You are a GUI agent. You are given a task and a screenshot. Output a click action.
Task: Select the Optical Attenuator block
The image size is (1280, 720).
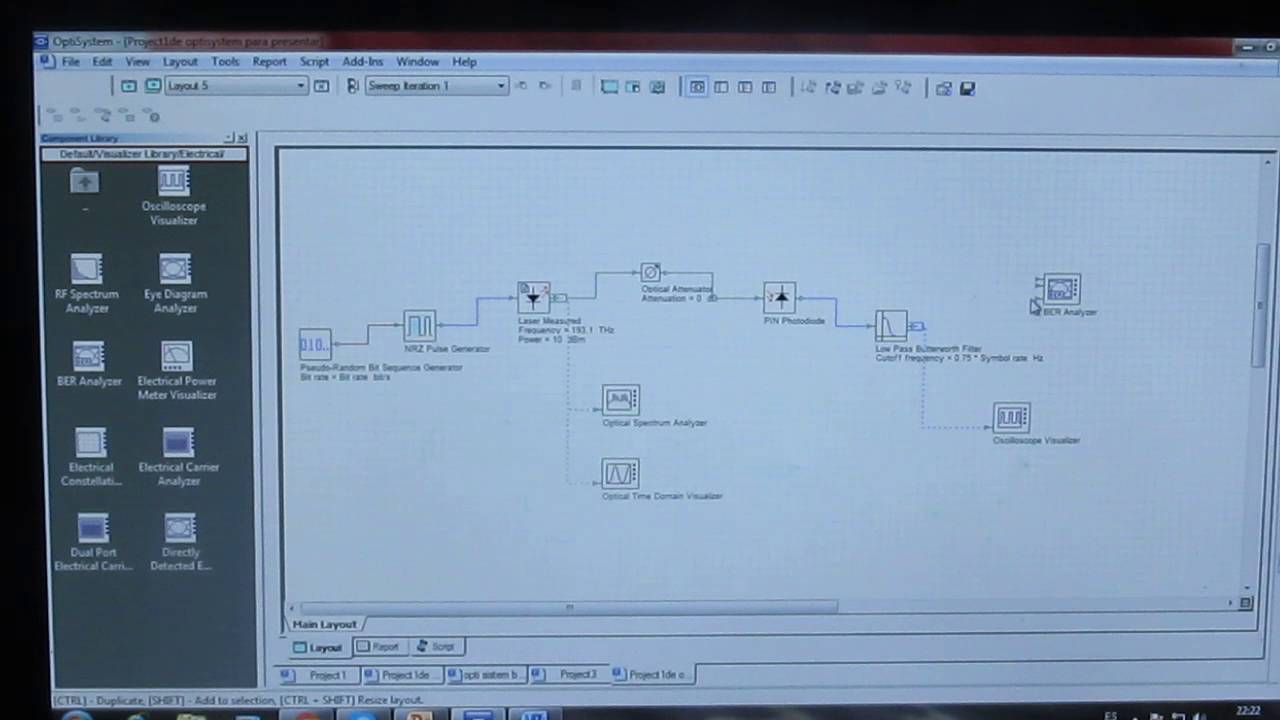point(651,272)
